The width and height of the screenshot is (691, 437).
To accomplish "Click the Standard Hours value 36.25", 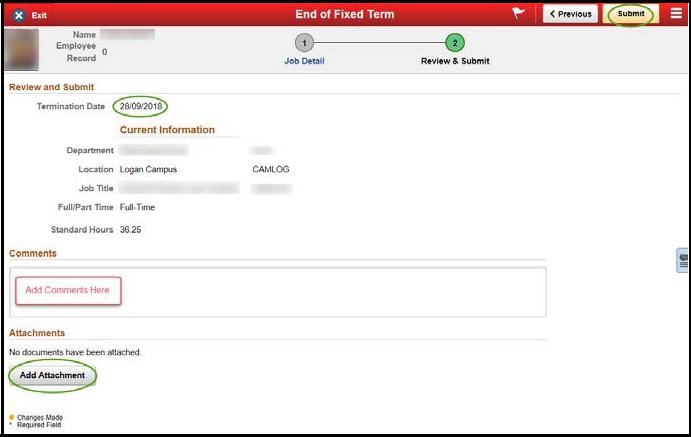I will (130, 230).
